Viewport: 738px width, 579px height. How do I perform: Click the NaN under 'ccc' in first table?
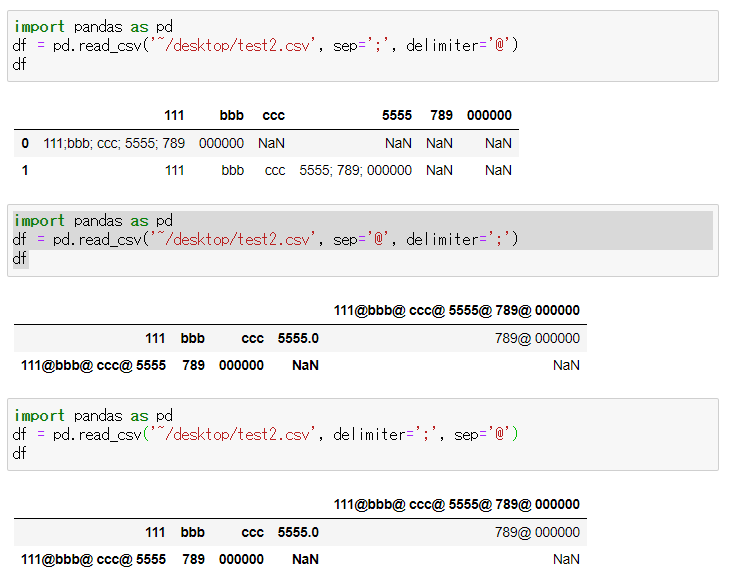tap(271, 144)
